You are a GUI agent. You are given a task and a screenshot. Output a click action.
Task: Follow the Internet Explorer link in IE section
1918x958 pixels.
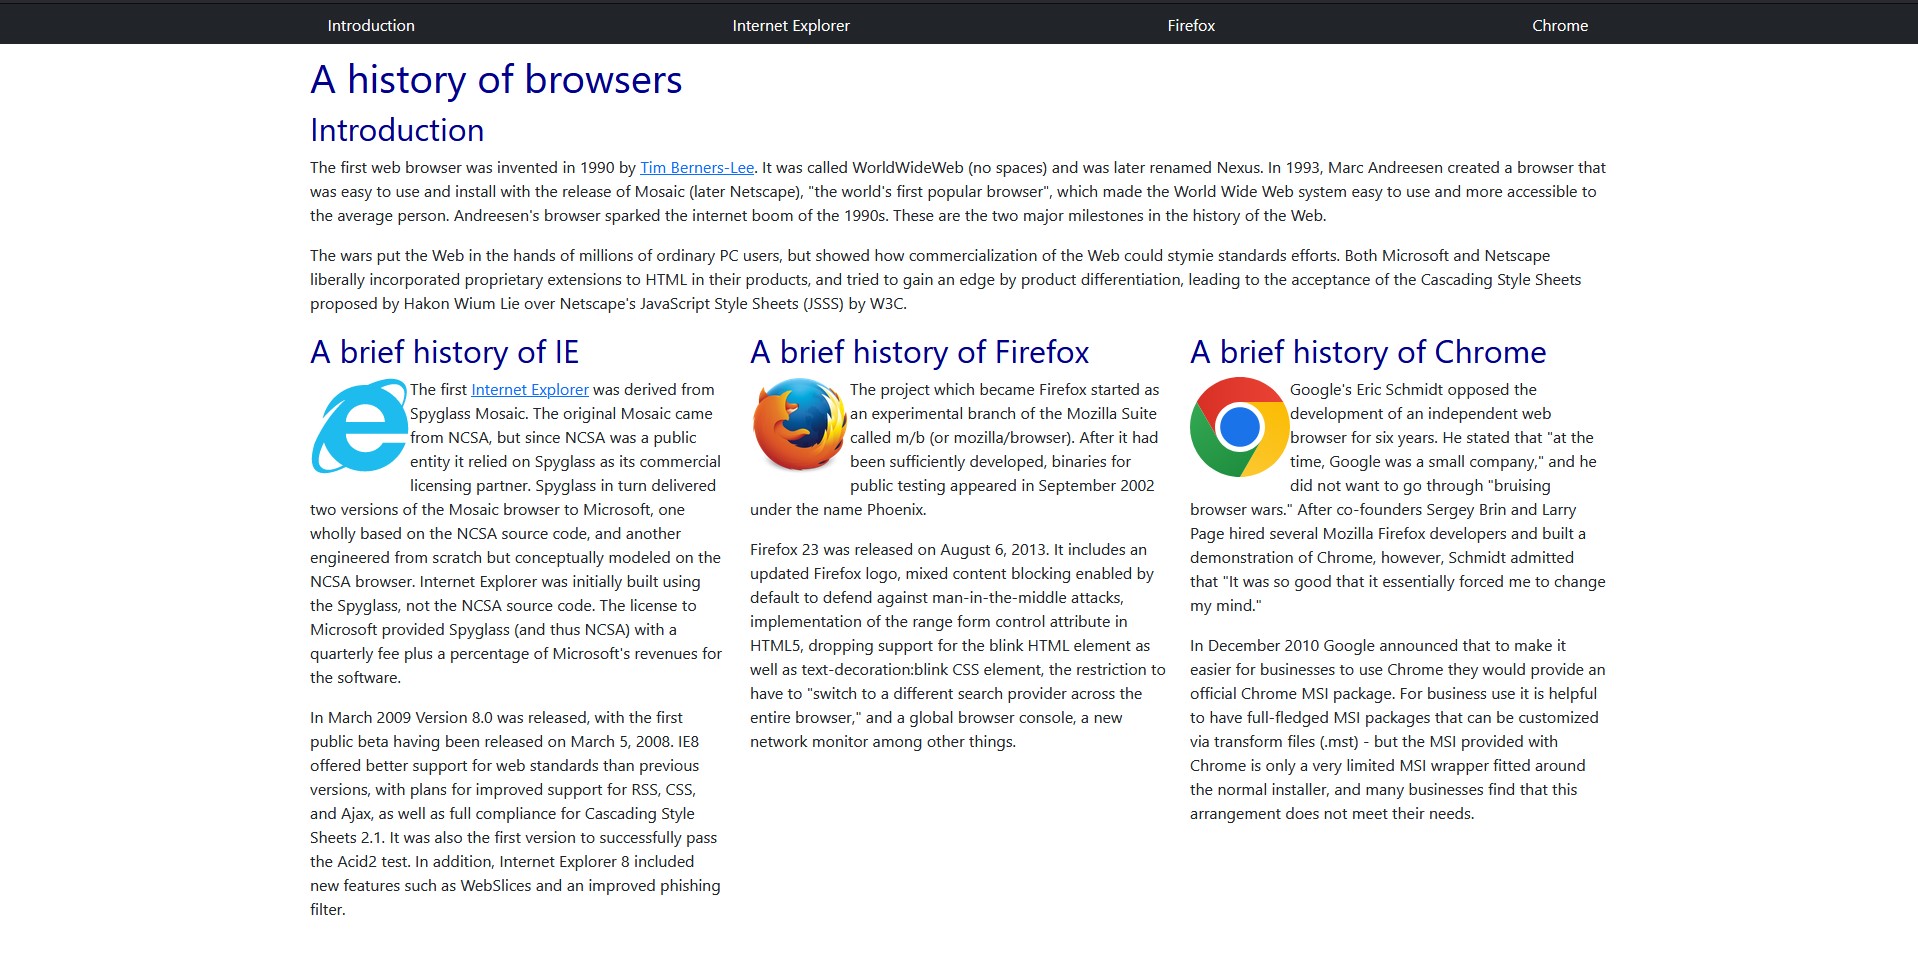(529, 390)
